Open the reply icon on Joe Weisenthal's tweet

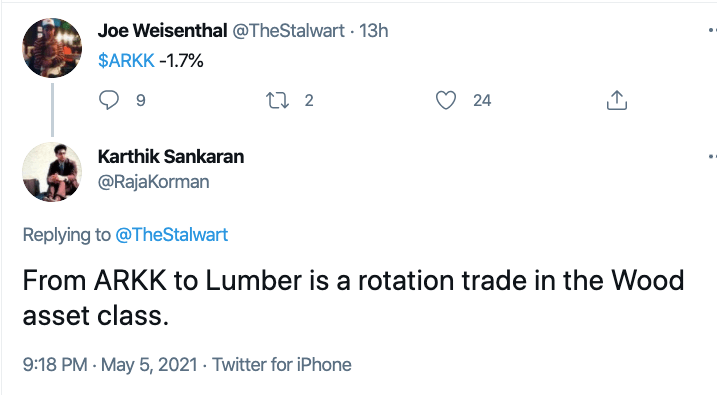click(x=109, y=100)
